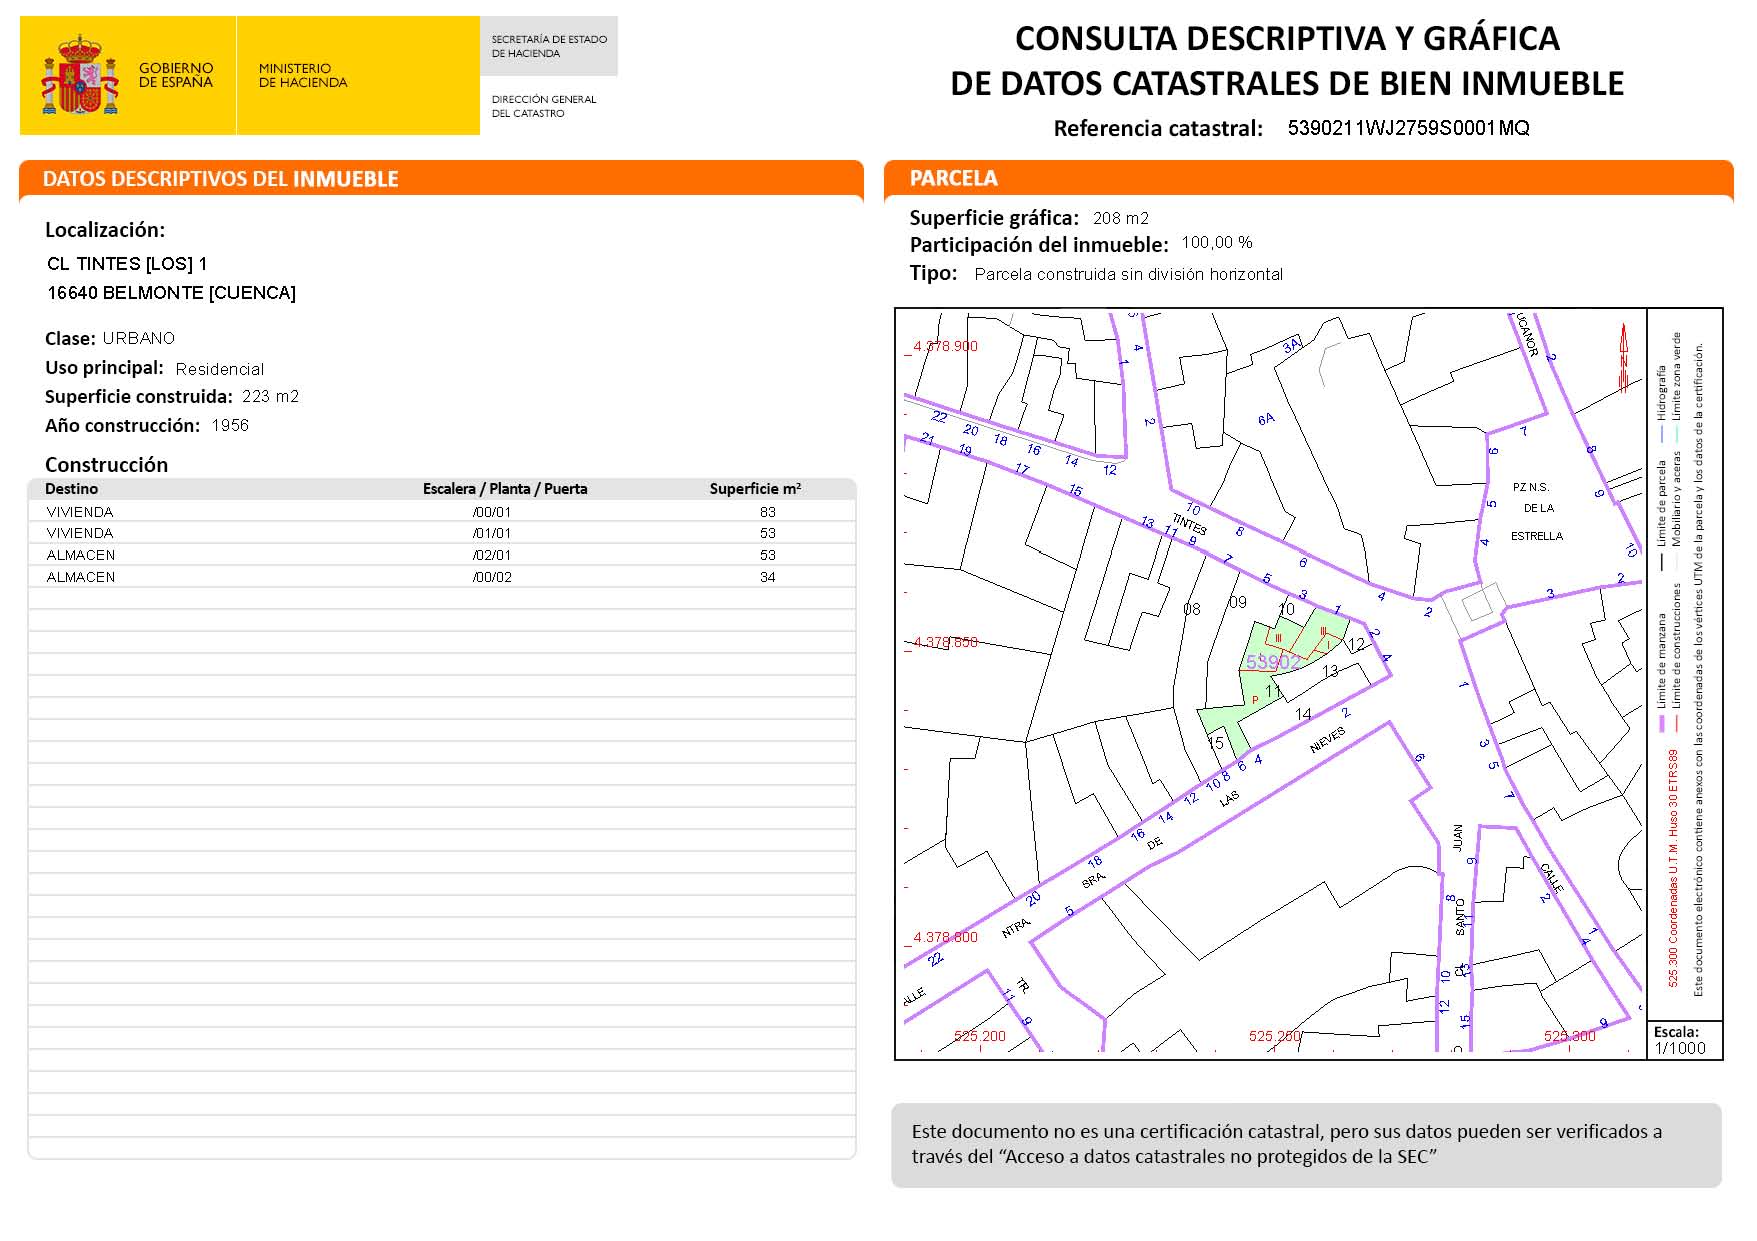Click the coordinate label 525.200

point(979,1036)
